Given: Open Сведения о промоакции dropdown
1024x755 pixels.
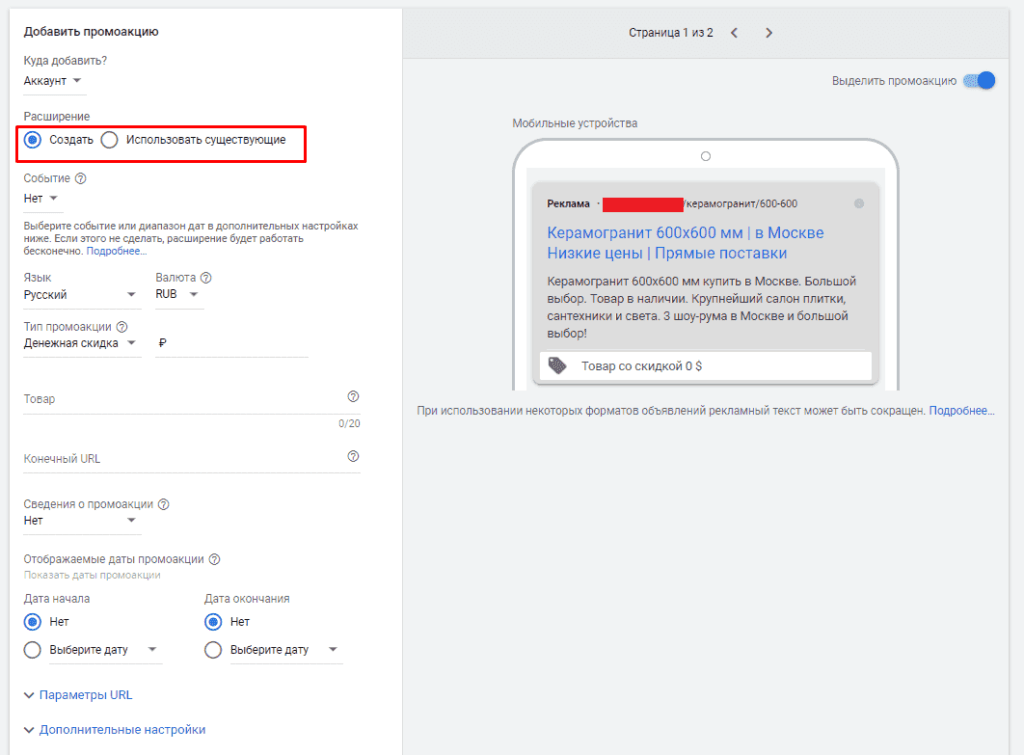Looking at the screenshot, I should 80,521.
